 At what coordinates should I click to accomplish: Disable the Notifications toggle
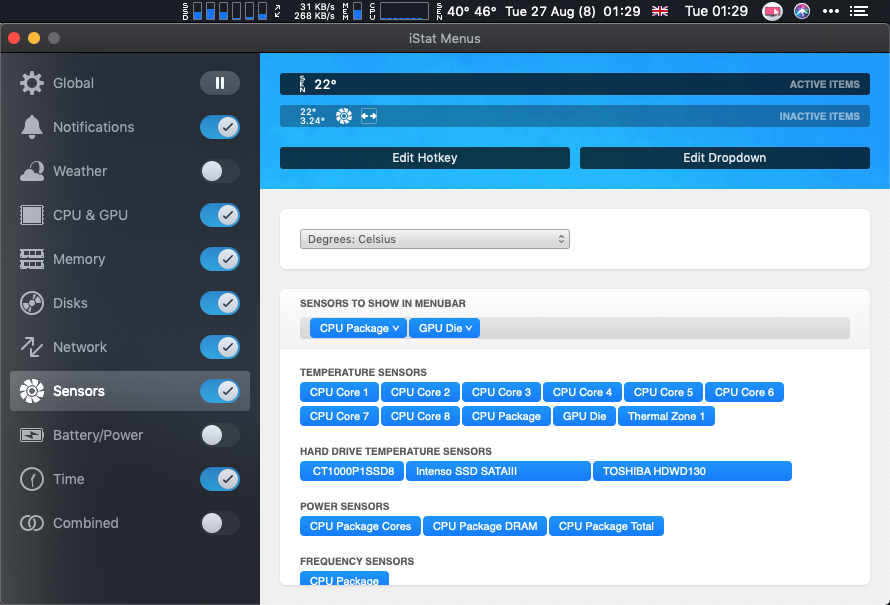pyautogui.click(x=220, y=127)
